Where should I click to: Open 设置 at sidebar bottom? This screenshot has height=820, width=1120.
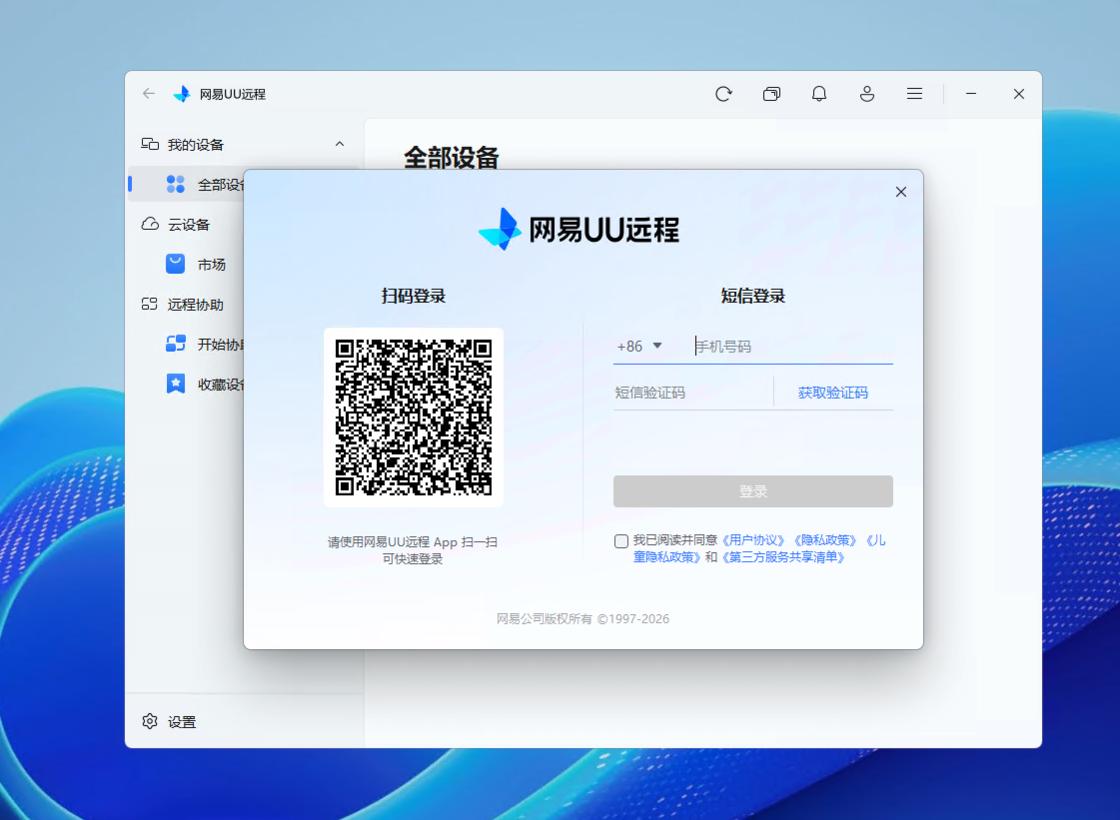tap(182, 721)
